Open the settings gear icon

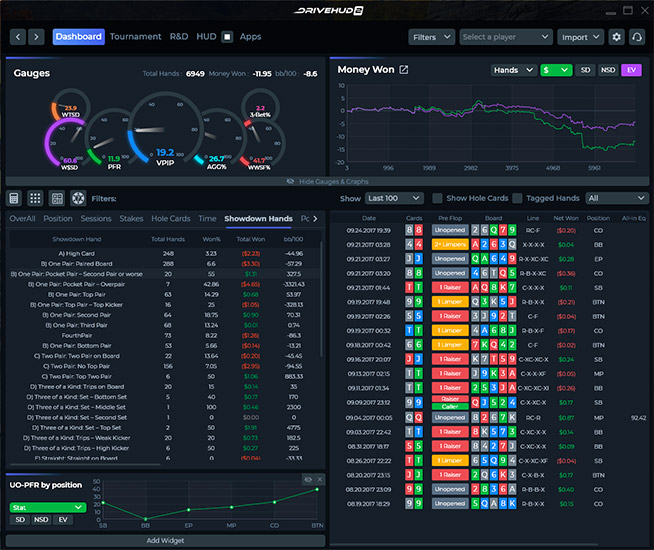[x=616, y=37]
